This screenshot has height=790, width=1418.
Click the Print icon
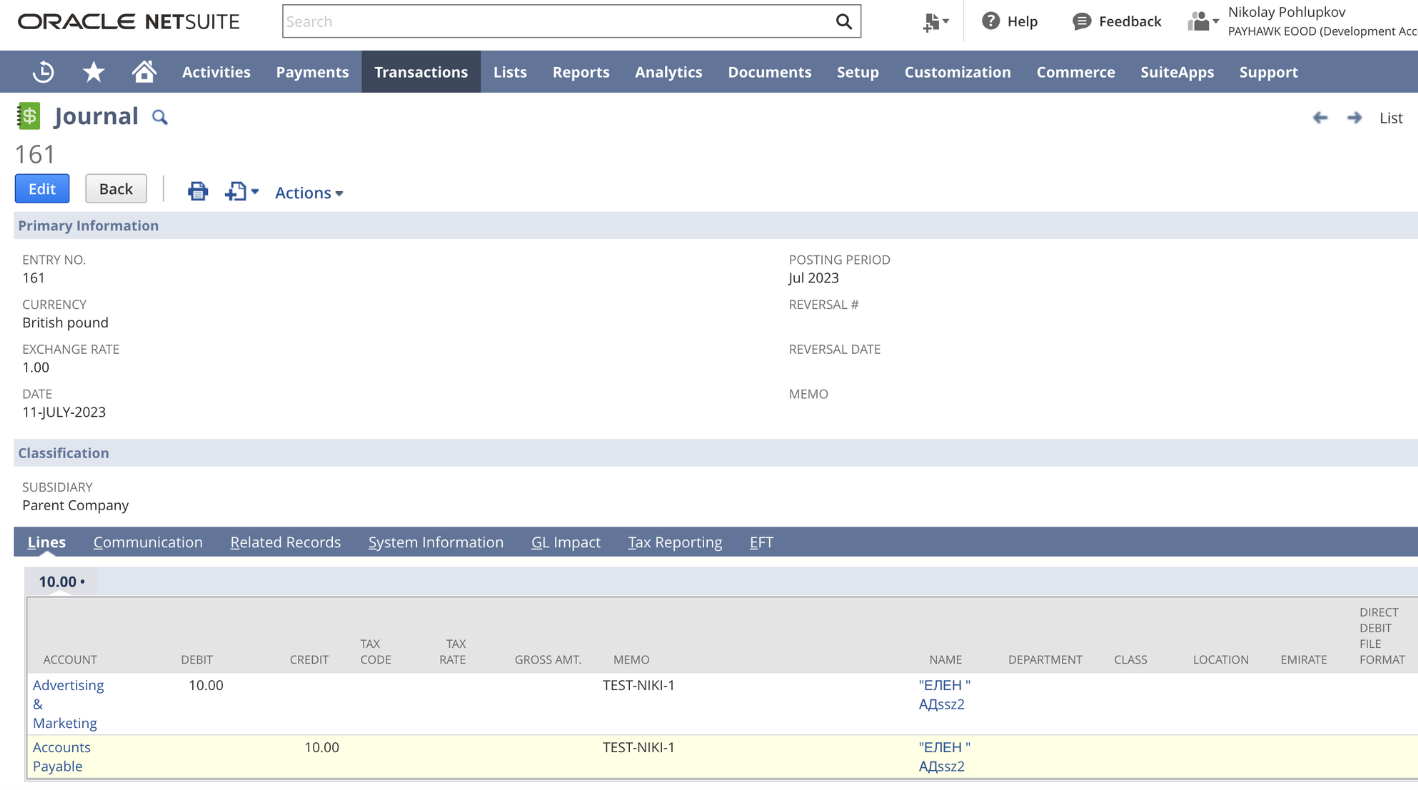[198, 192]
